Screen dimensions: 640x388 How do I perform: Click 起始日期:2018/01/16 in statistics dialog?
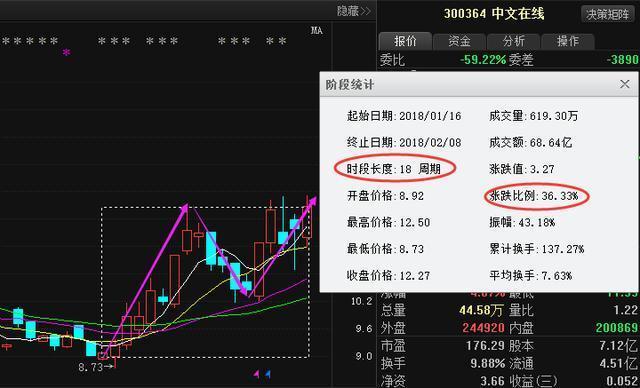(x=404, y=116)
